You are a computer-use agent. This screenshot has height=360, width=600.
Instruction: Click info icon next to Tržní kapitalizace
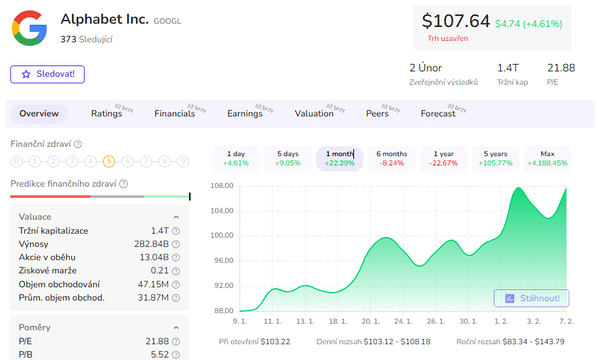click(176, 231)
